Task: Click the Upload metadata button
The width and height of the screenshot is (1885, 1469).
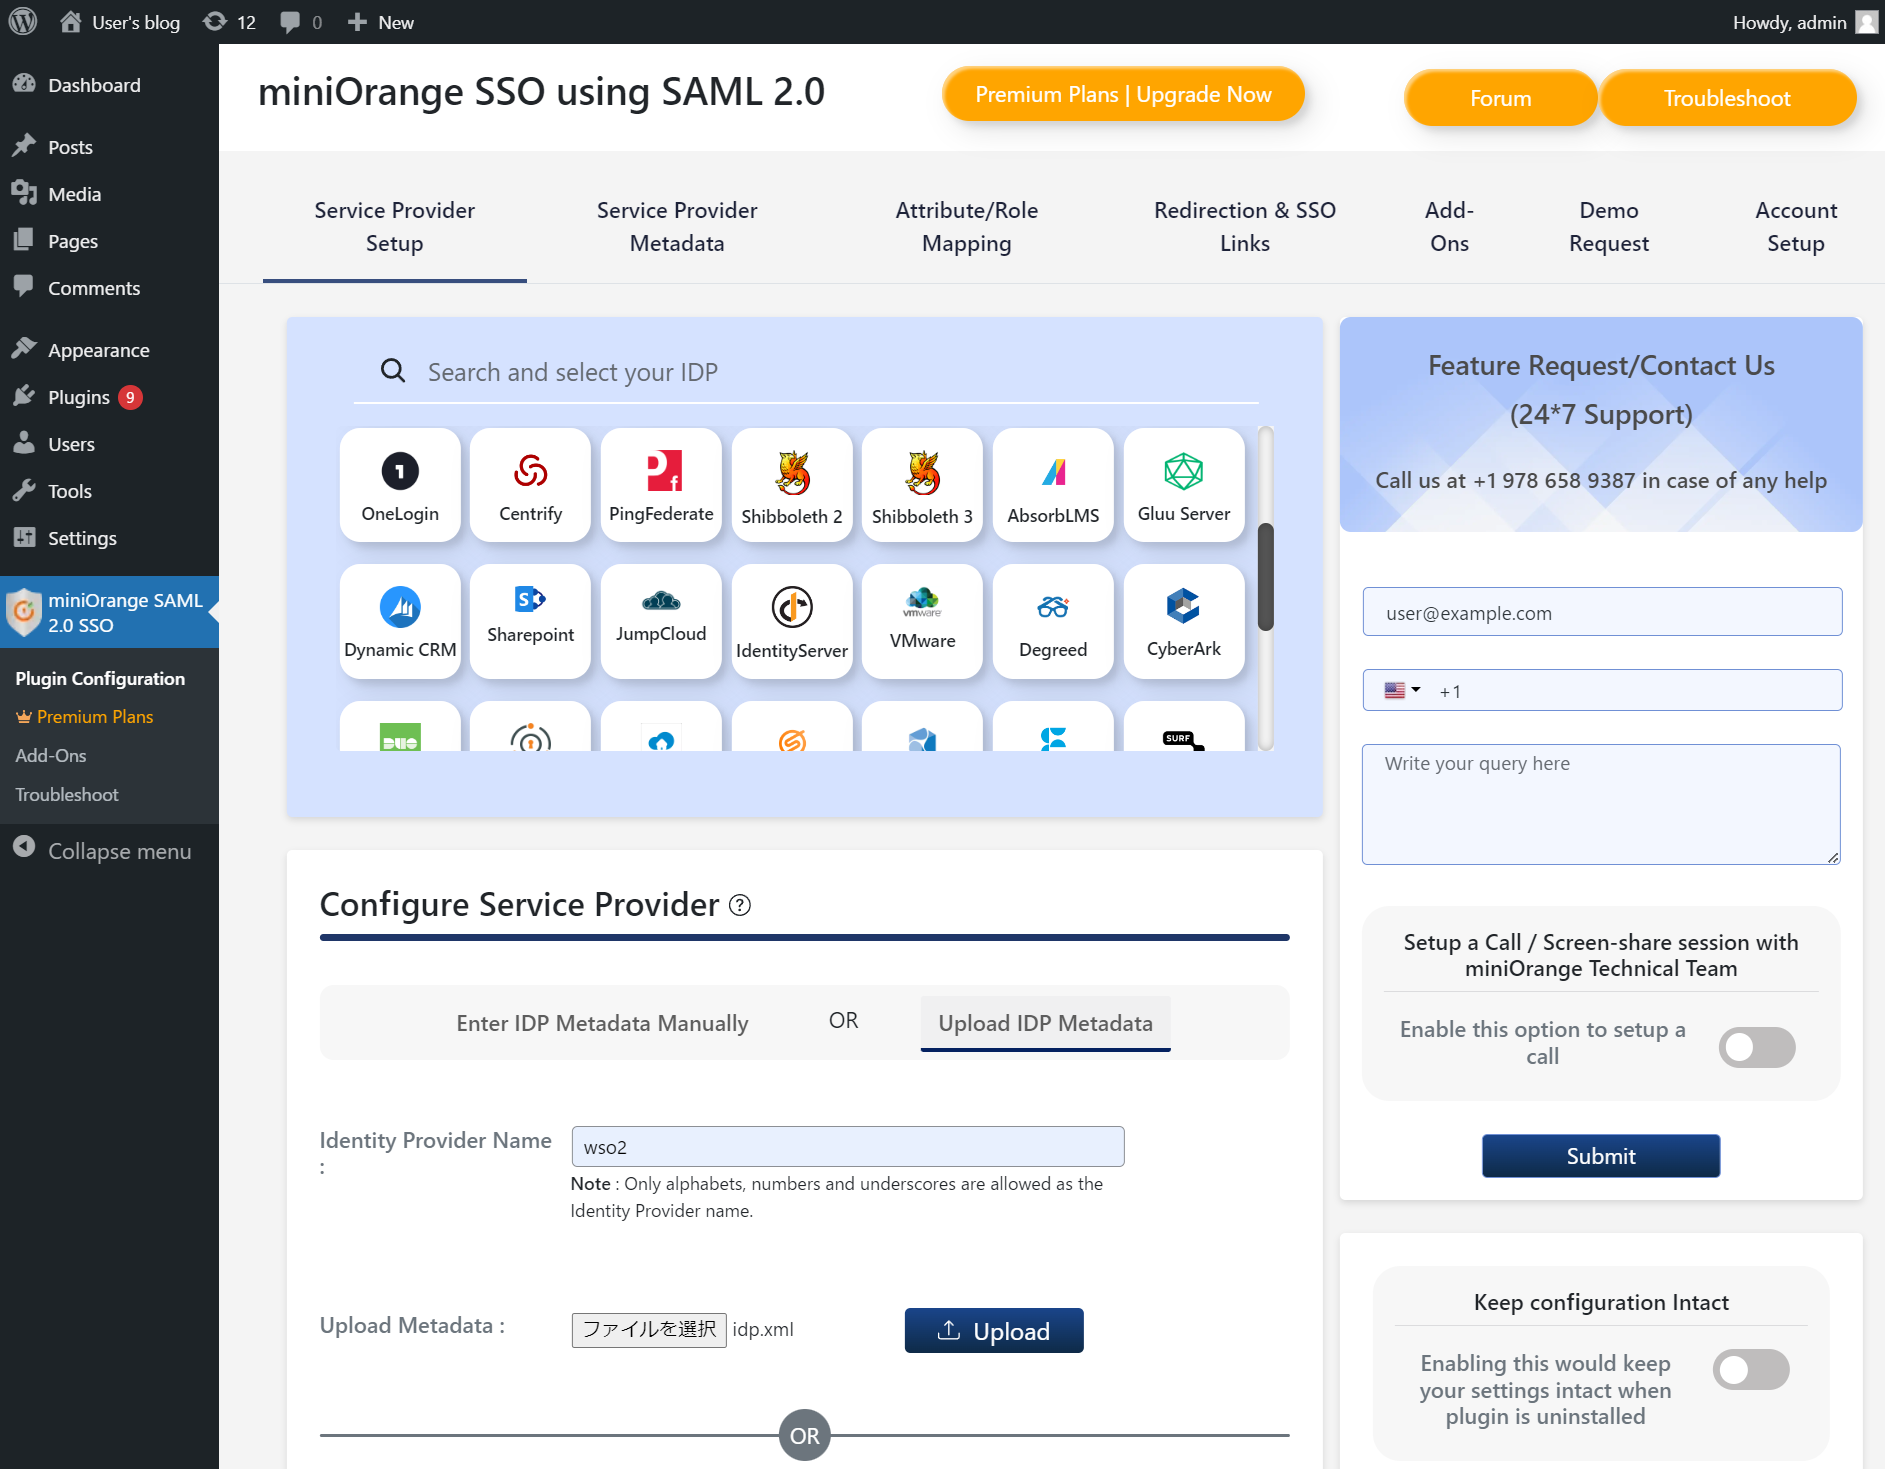Action: click(994, 1331)
